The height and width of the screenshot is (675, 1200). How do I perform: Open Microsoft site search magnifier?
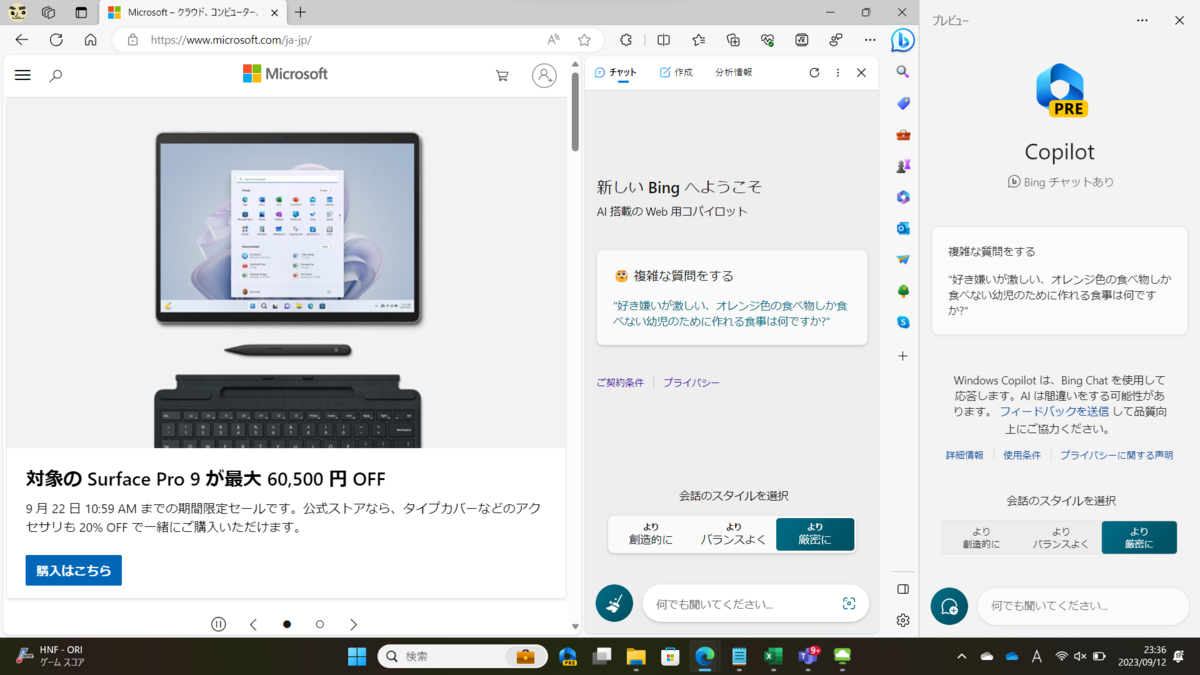[56, 75]
